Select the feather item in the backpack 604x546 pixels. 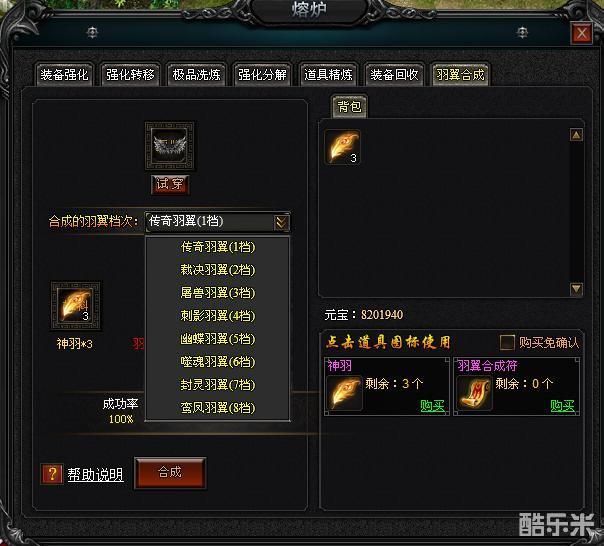[x=342, y=147]
